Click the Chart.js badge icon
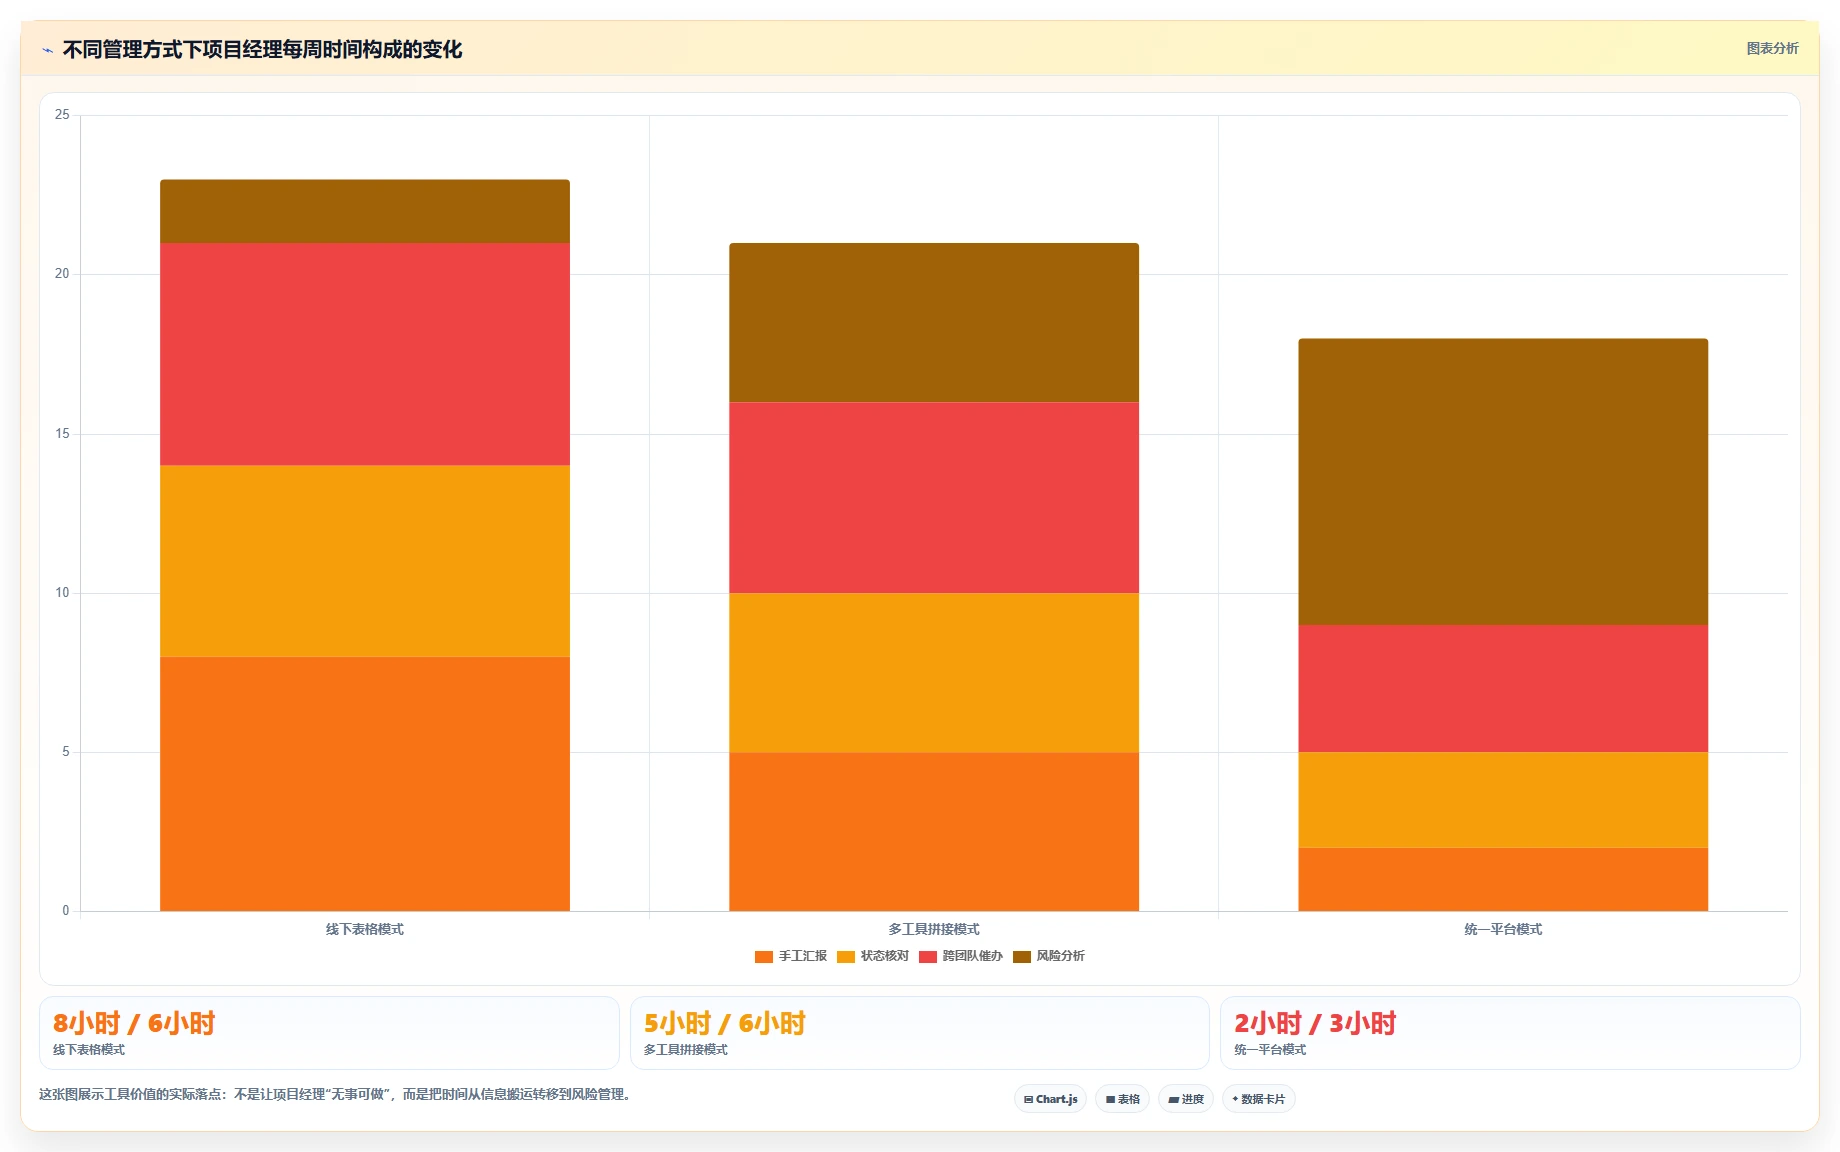 point(1028,1099)
